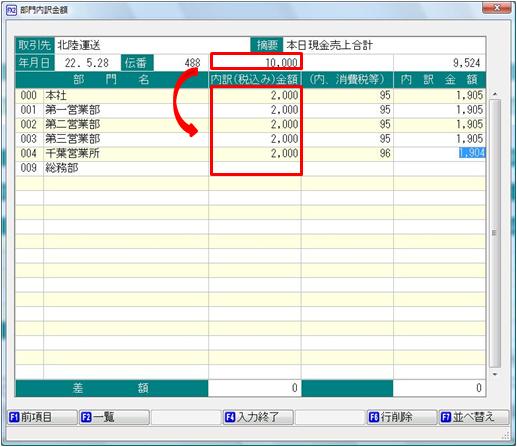The image size is (517, 447).
Task: Click scrollbar up arrow
Action: (x=495, y=94)
